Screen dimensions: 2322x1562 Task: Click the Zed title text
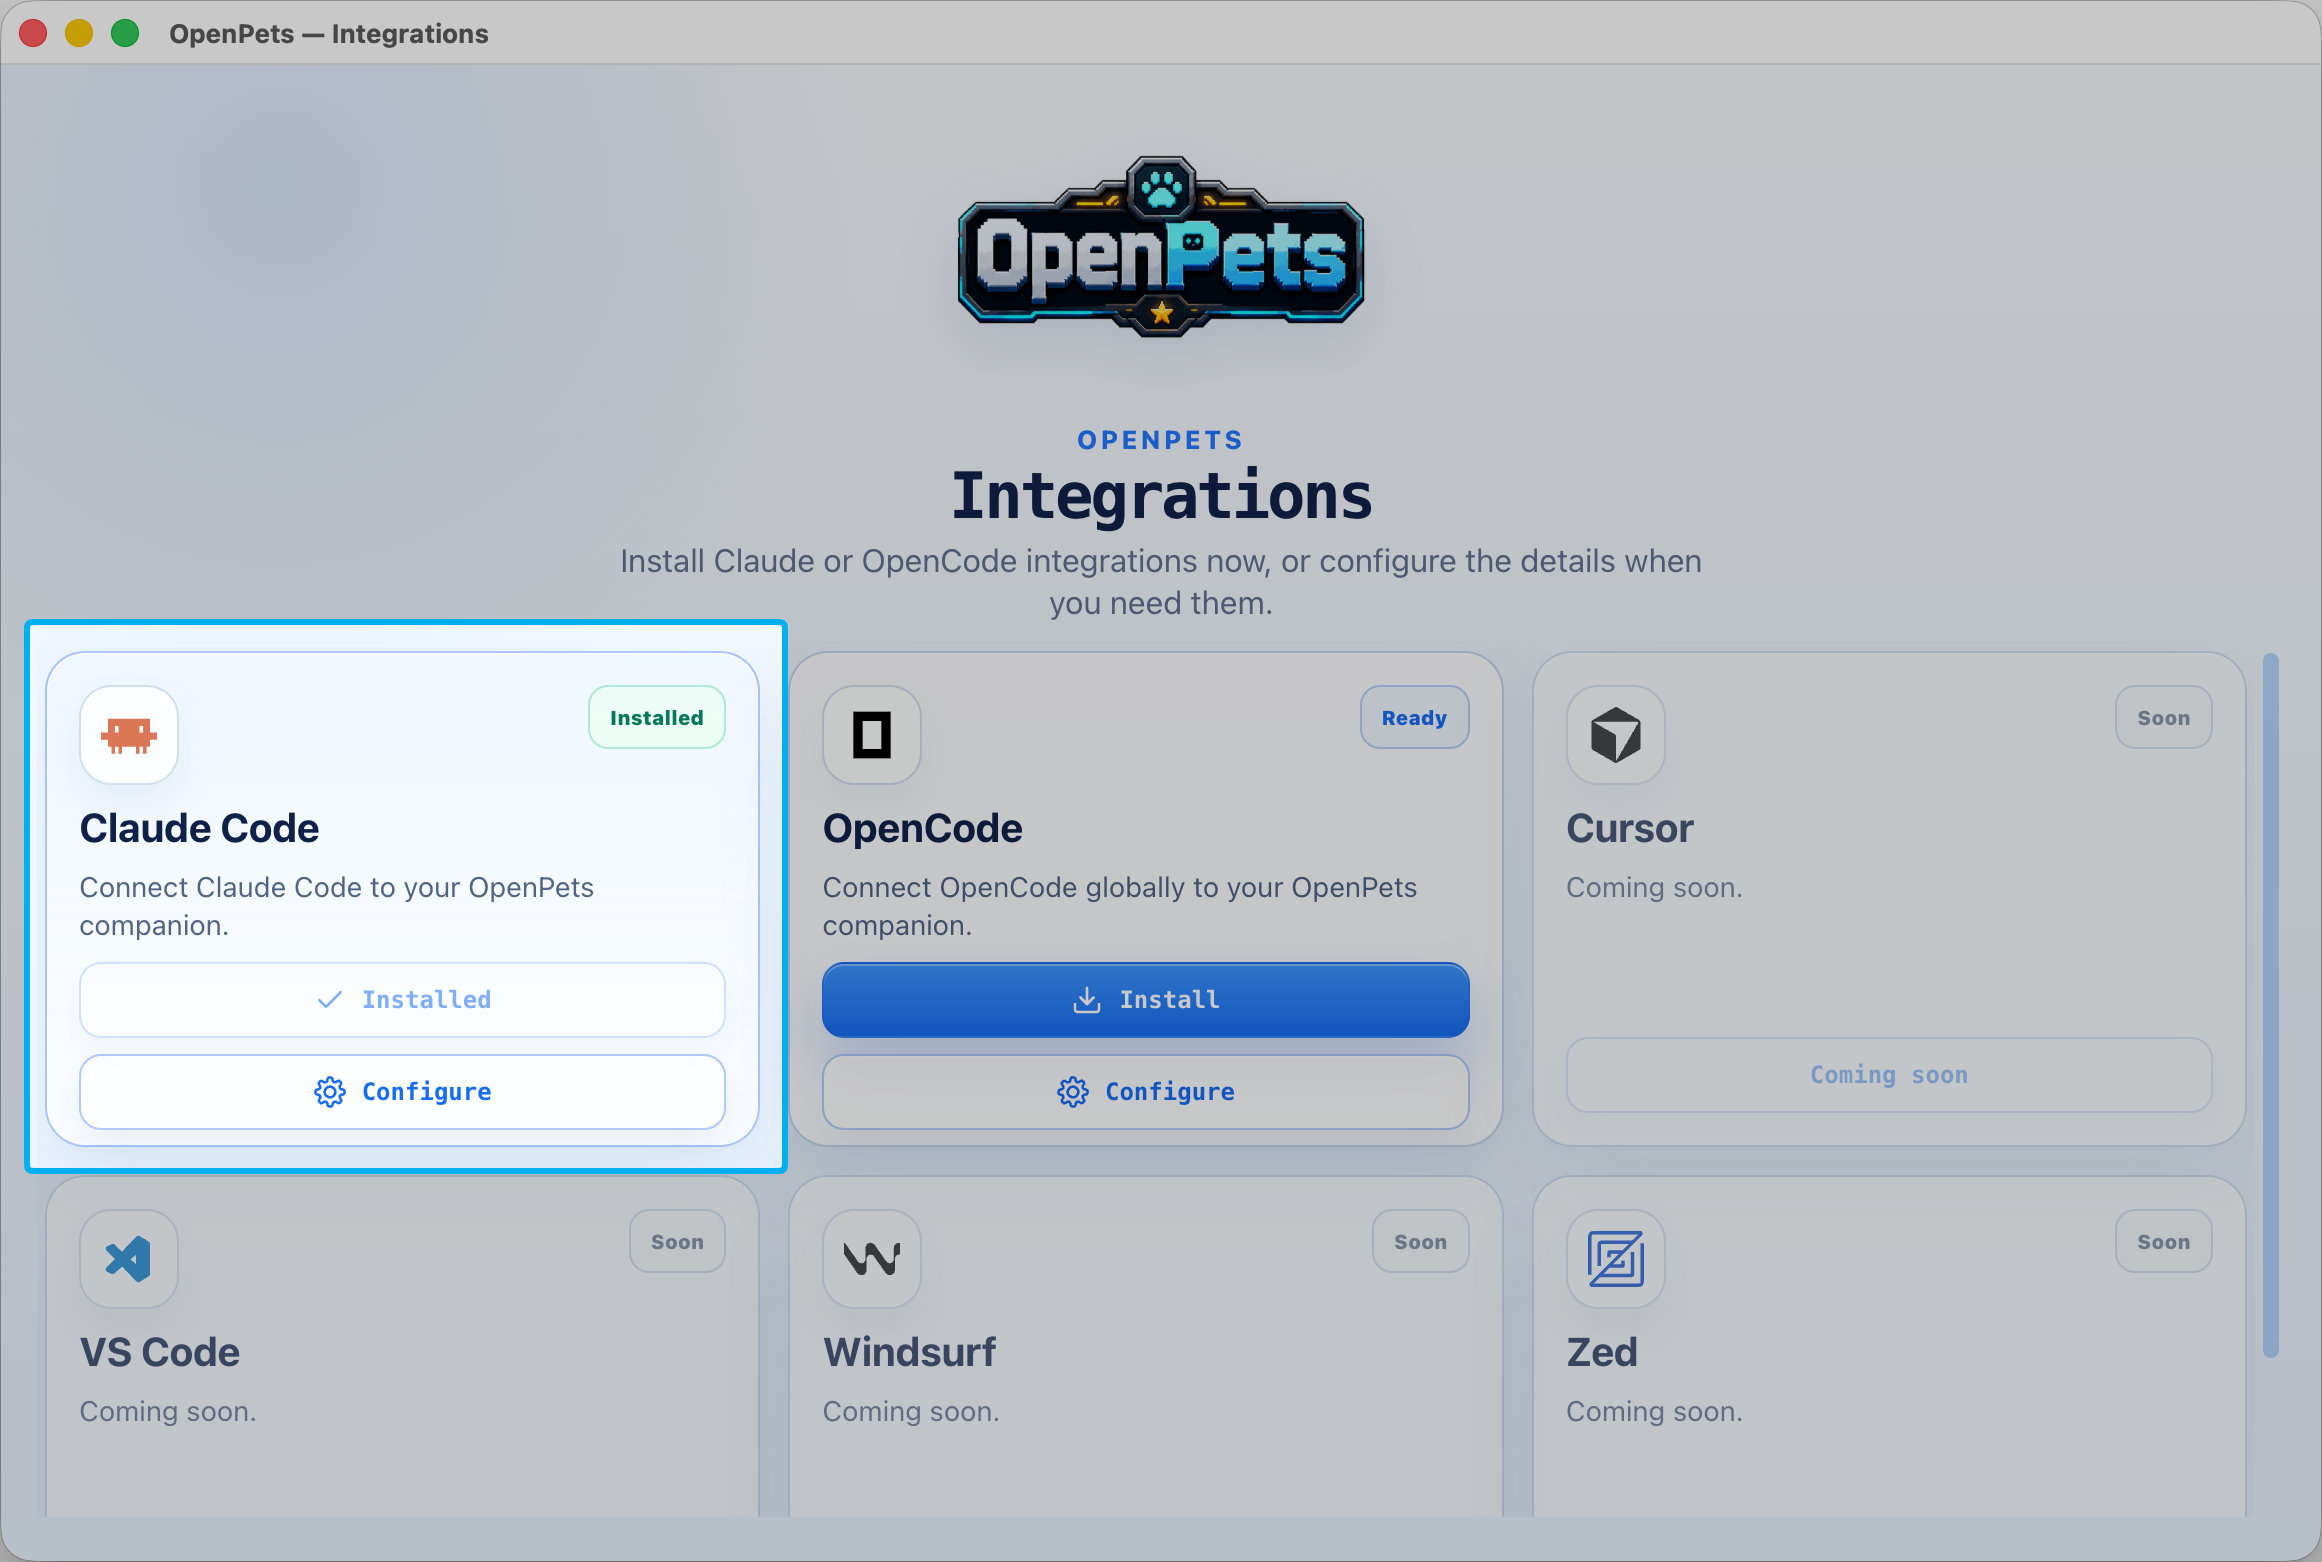pyautogui.click(x=1602, y=1353)
